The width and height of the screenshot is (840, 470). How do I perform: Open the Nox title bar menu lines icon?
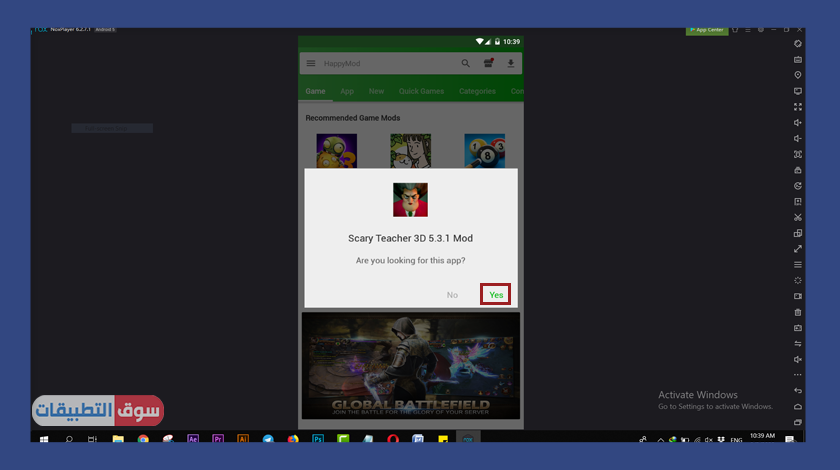(748, 30)
